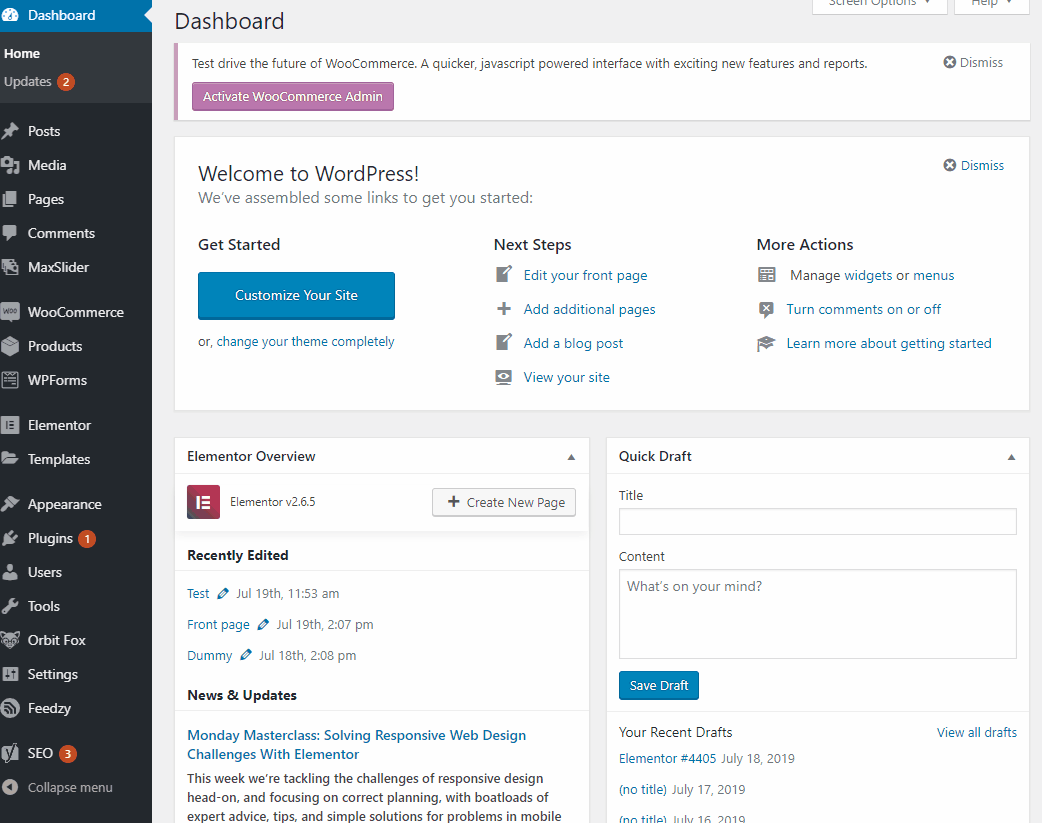Open the View all drafts link
Screen dimensions: 1042x823
tap(976, 732)
